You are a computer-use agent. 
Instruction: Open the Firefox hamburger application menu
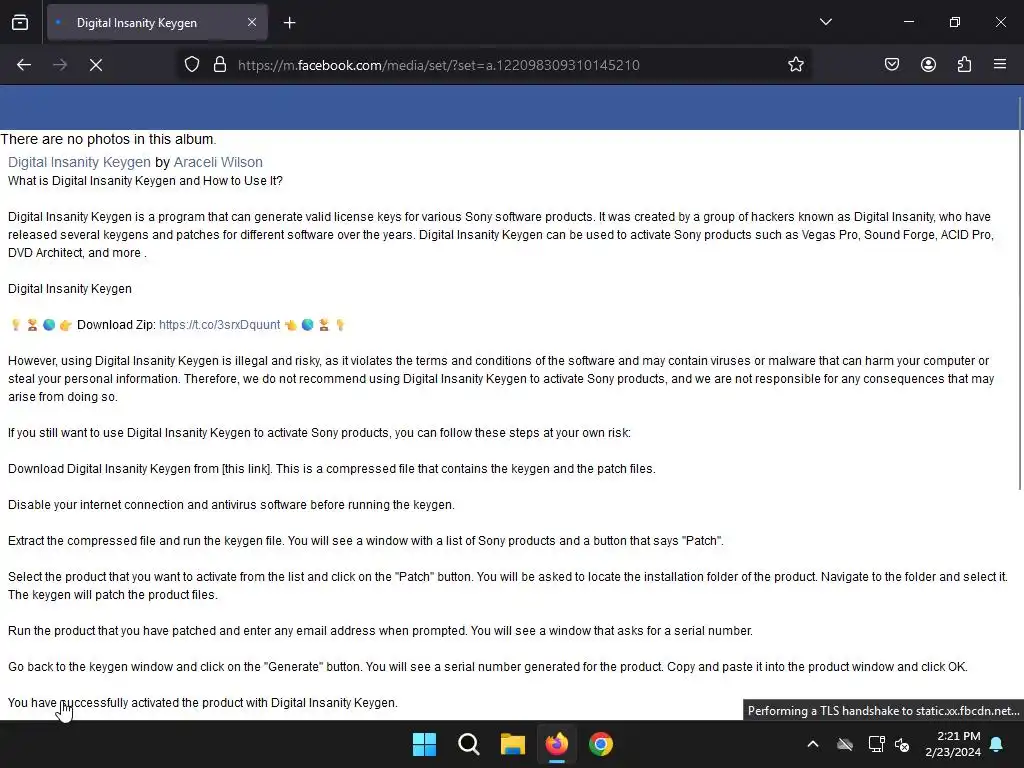[1000, 65]
